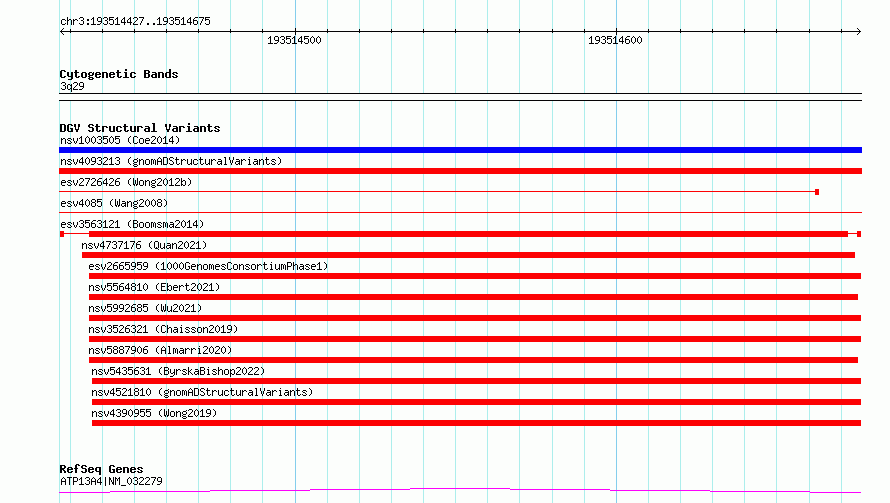Click the red bar under nsv3526321
Screen dimensions: 890x503
[475, 339]
